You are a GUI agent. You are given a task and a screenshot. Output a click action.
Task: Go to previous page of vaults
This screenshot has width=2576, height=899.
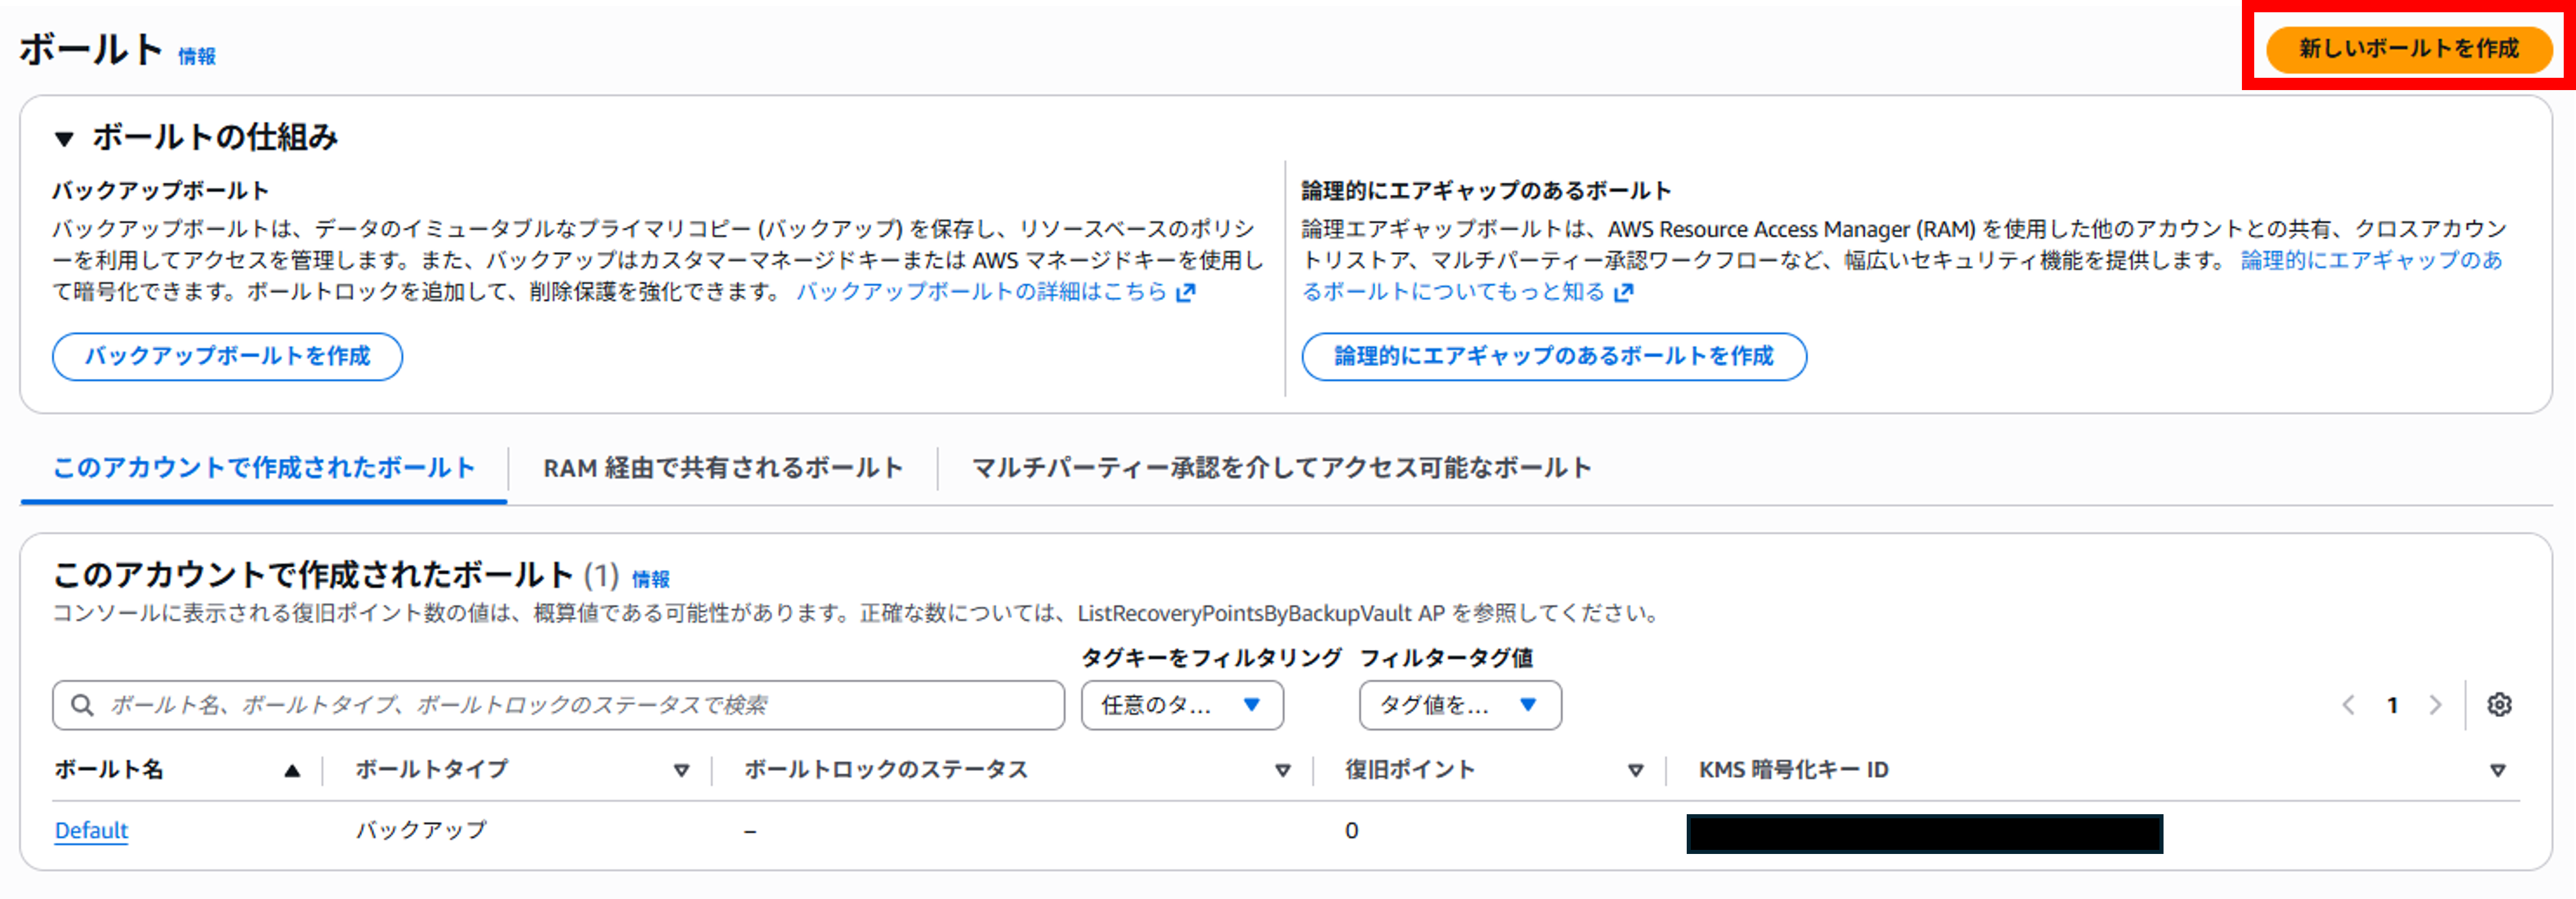(x=2349, y=705)
